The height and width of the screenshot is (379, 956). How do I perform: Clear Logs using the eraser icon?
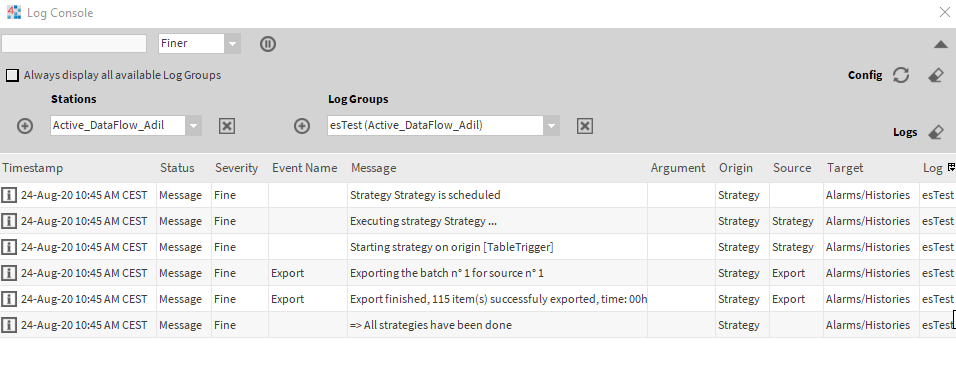pos(936,132)
